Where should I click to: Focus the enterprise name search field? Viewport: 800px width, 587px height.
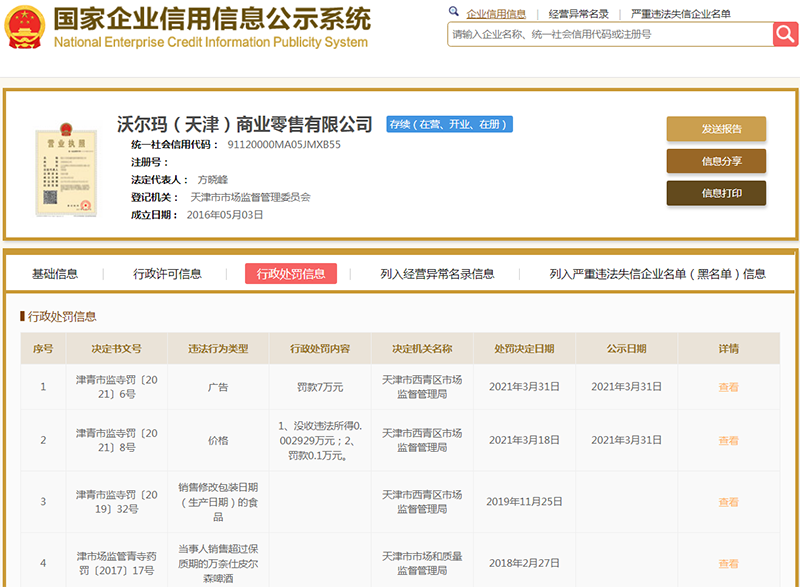tap(610, 34)
